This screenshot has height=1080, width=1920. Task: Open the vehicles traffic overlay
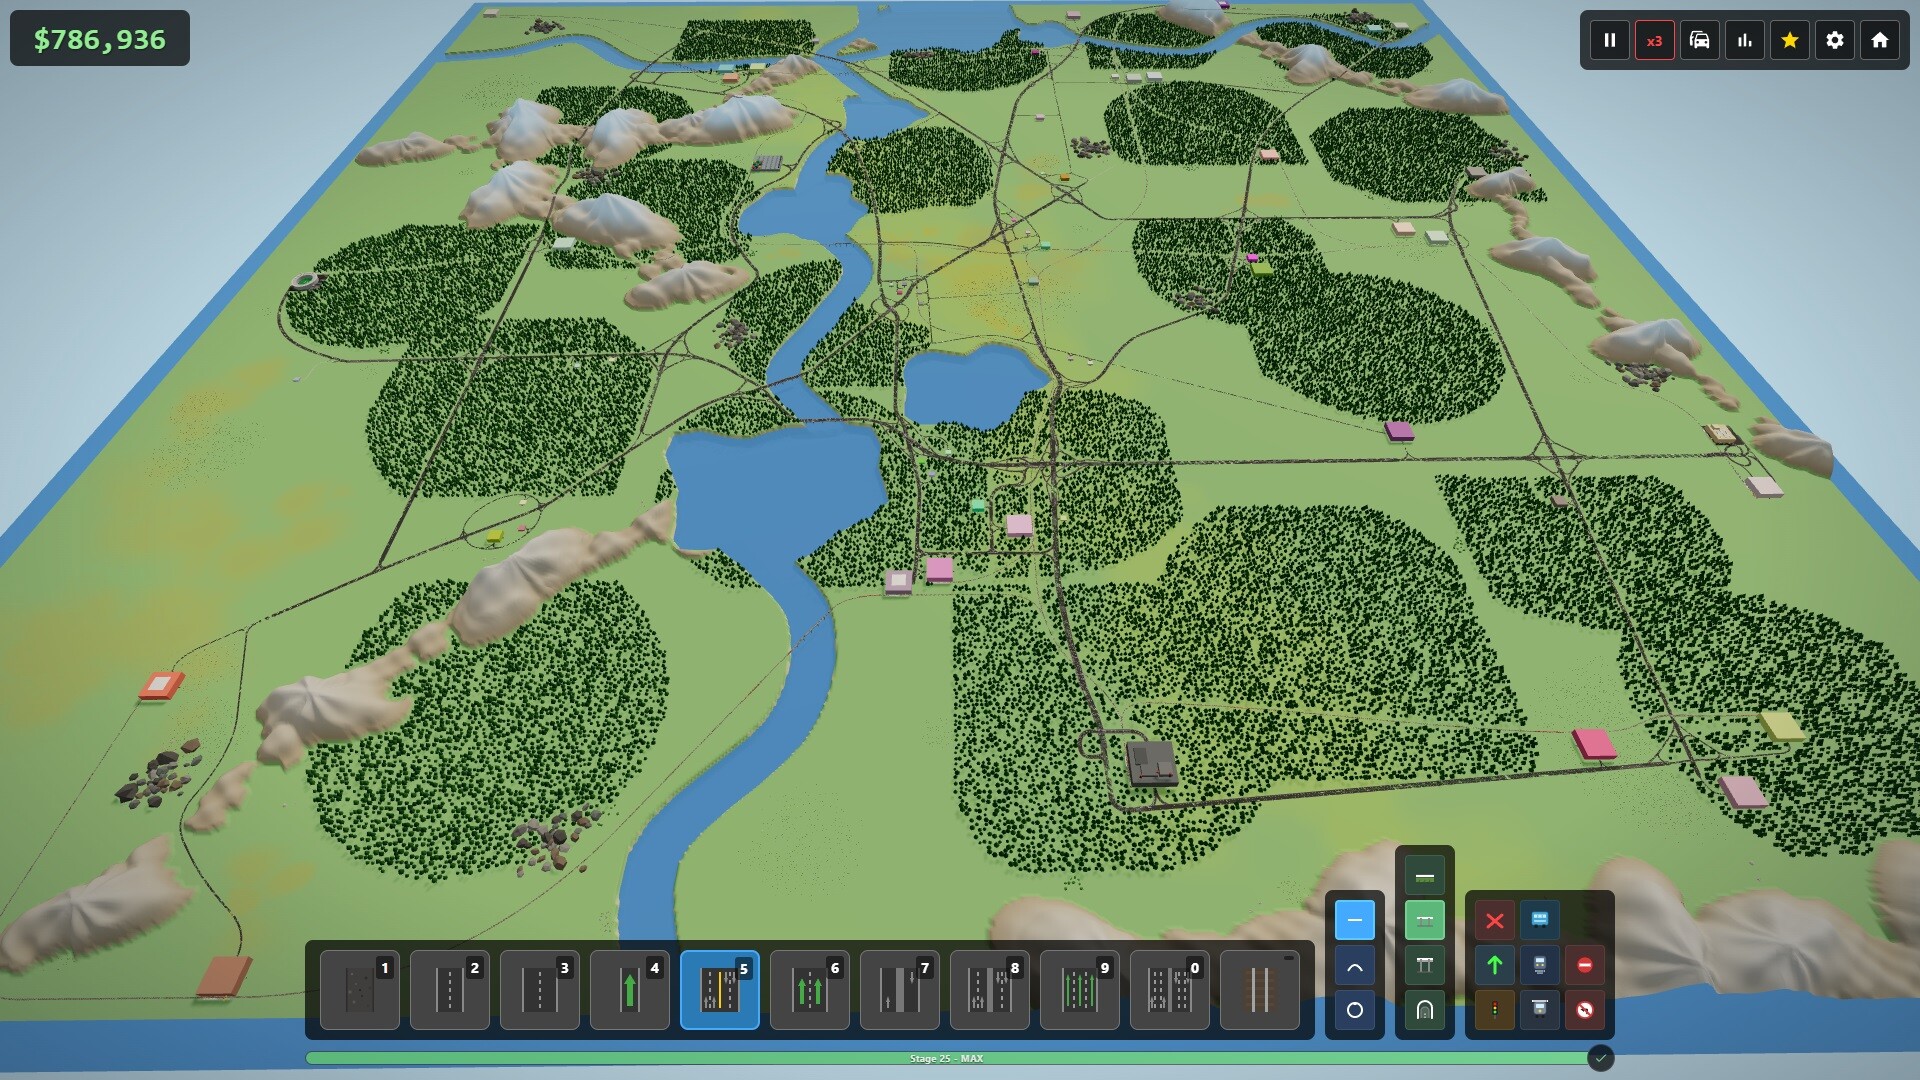coord(1700,40)
